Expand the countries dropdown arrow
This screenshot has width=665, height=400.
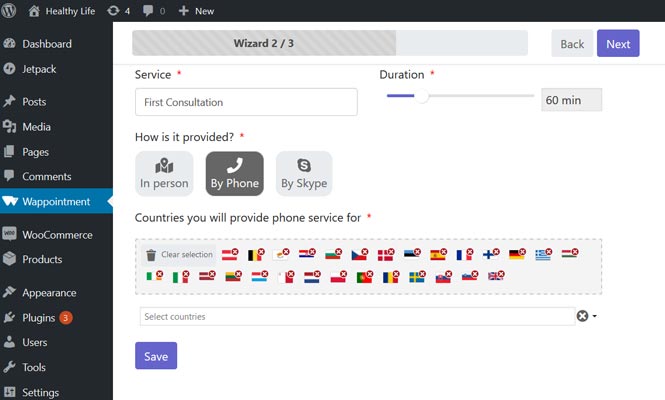[595, 316]
